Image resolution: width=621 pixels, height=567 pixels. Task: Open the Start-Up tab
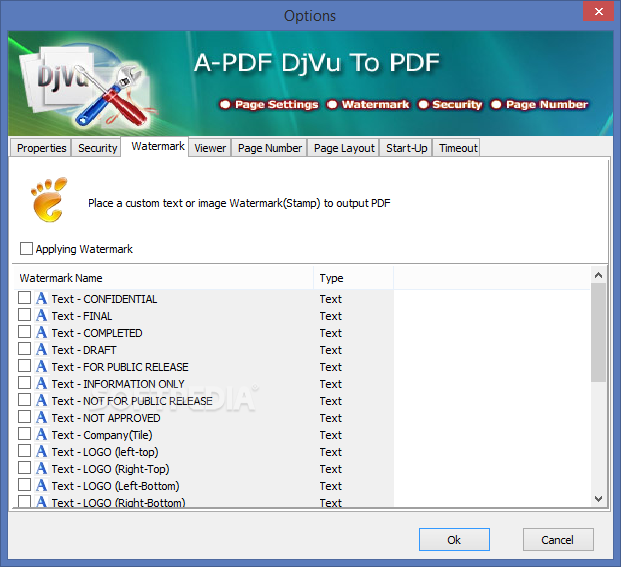tap(406, 148)
